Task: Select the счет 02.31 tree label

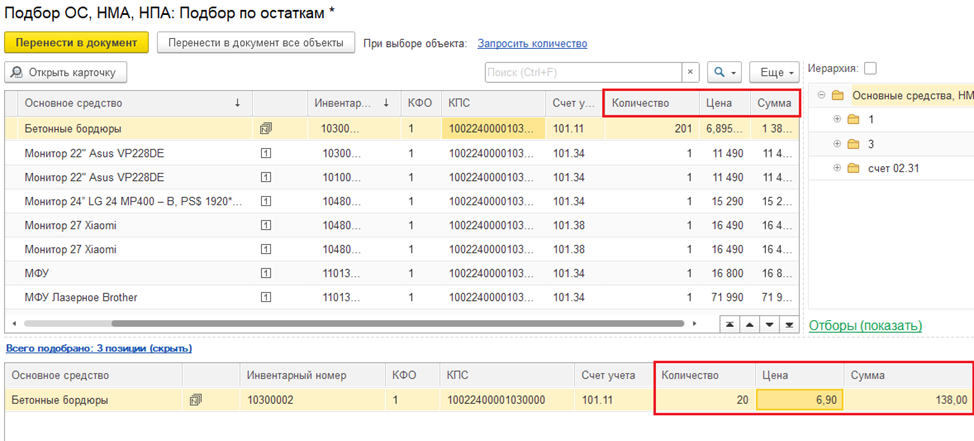Action: pos(894,168)
